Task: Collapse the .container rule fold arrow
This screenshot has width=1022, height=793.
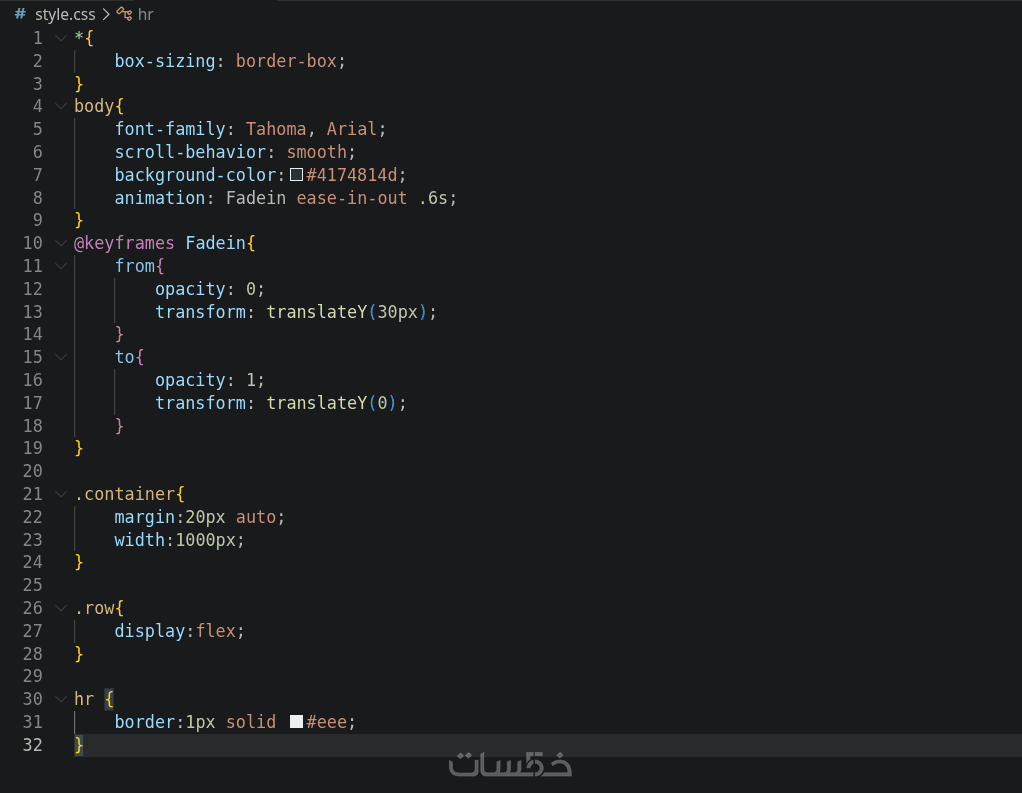Action: [x=61, y=494]
